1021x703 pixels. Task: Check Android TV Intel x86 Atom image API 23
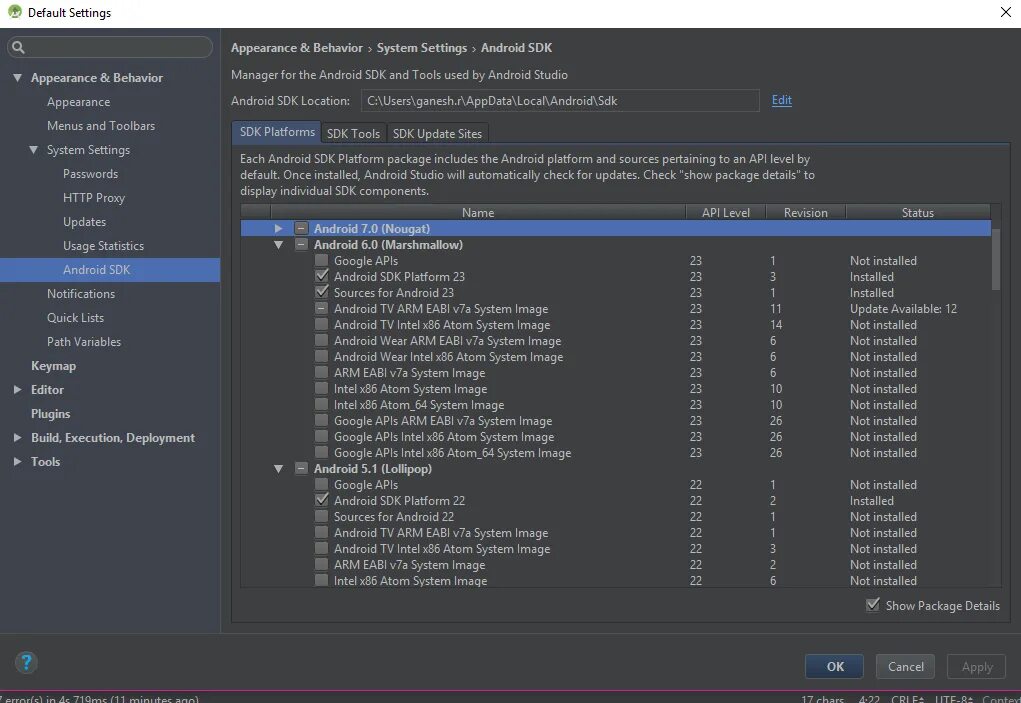tap(321, 324)
